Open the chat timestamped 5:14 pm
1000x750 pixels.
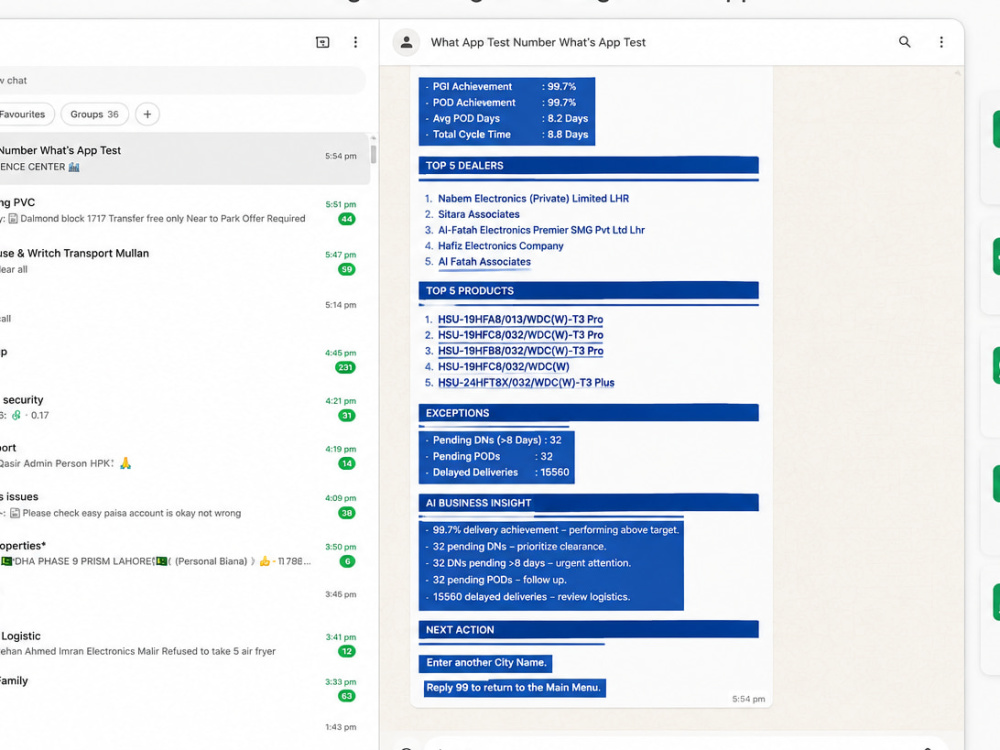[184, 311]
